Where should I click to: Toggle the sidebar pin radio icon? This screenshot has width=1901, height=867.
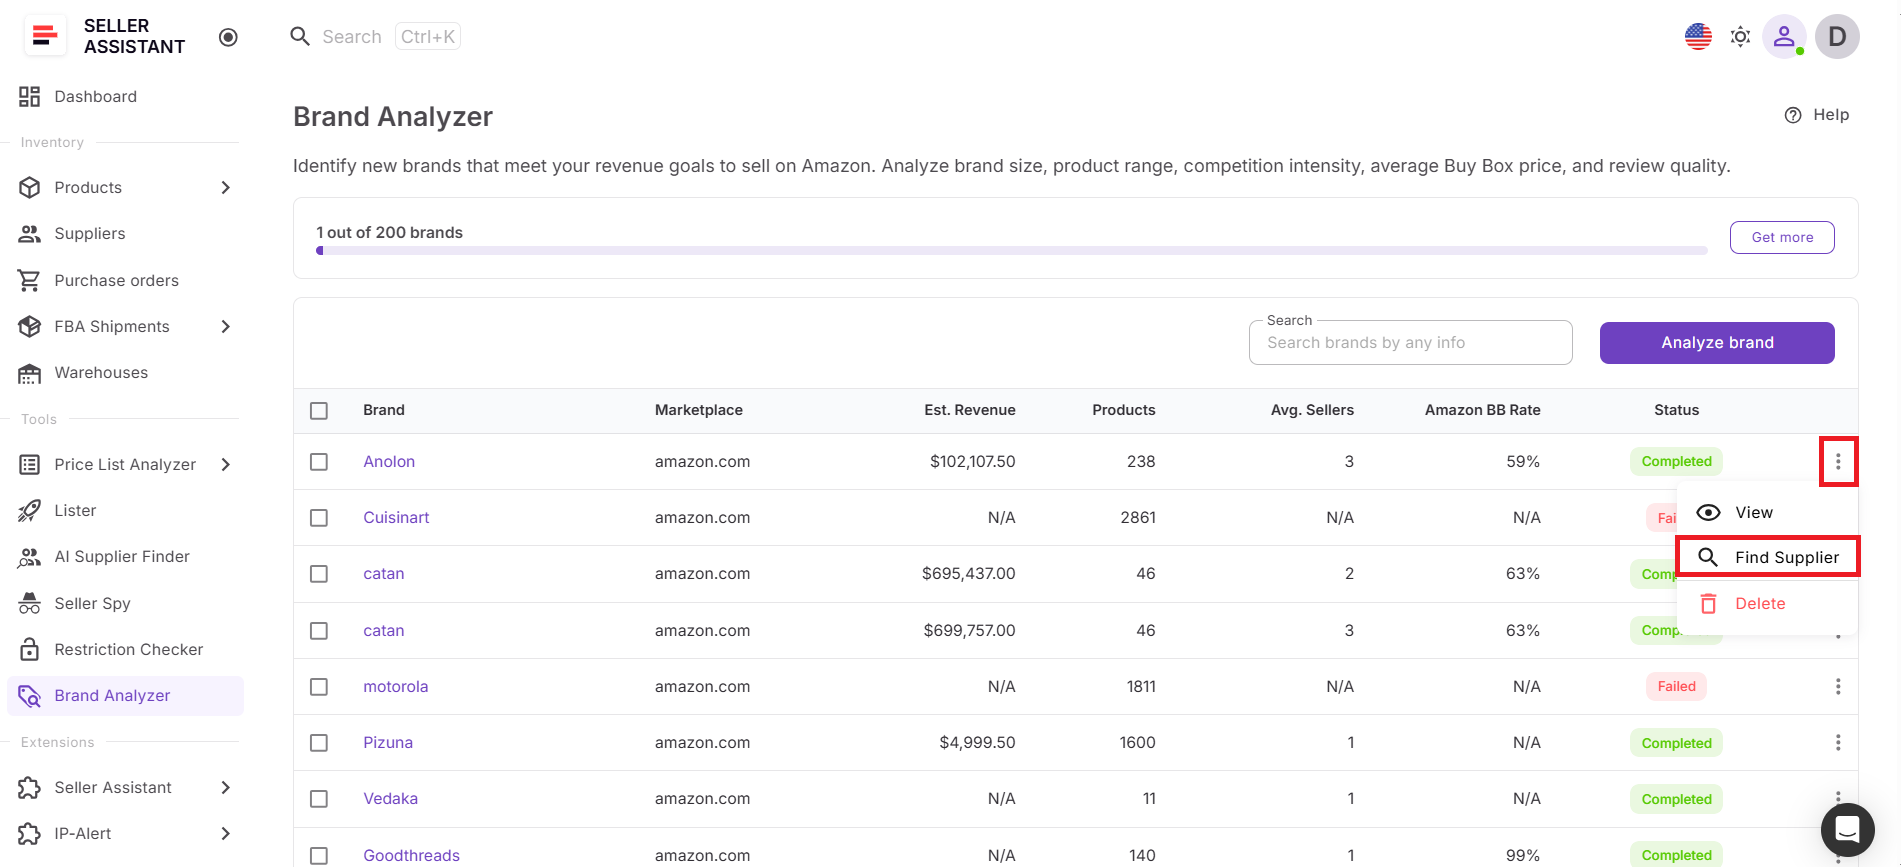tap(228, 37)
